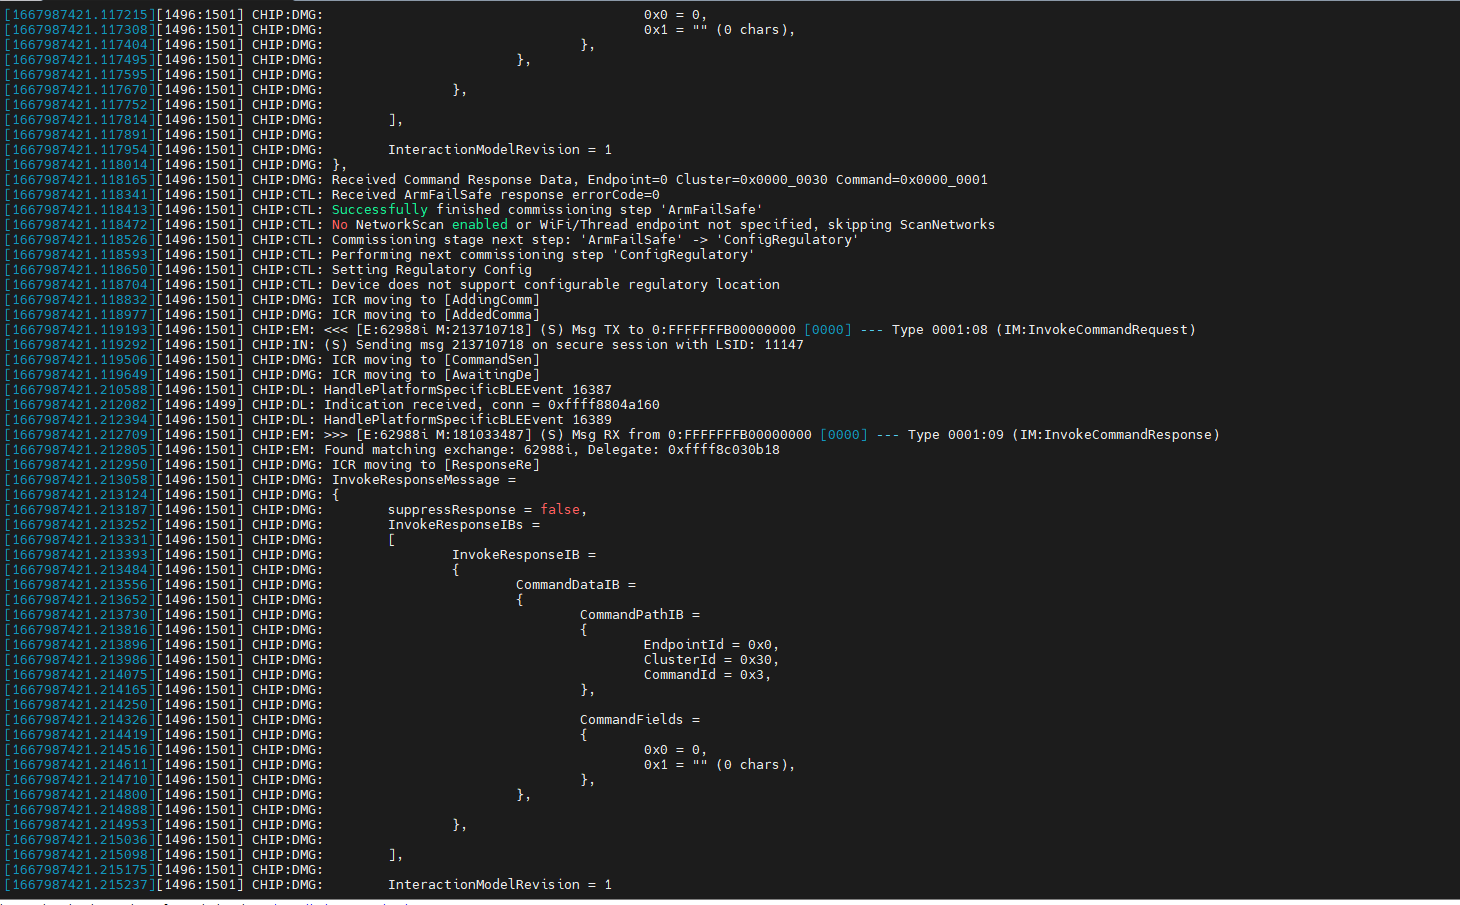1460x905 pixels.
Task: Click the 'CommandFields =' line
Action: pyautogui.click(x=640, y=720)
